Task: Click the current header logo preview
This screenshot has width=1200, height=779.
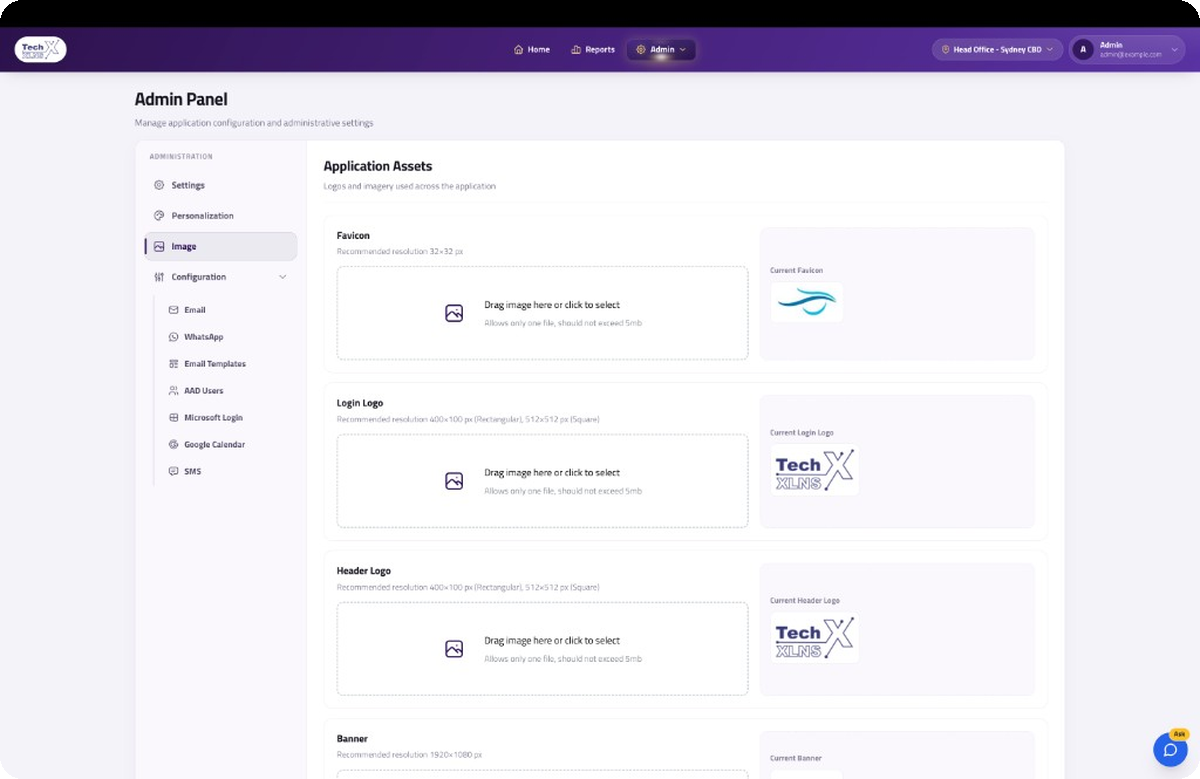Action: coord(814,638)
